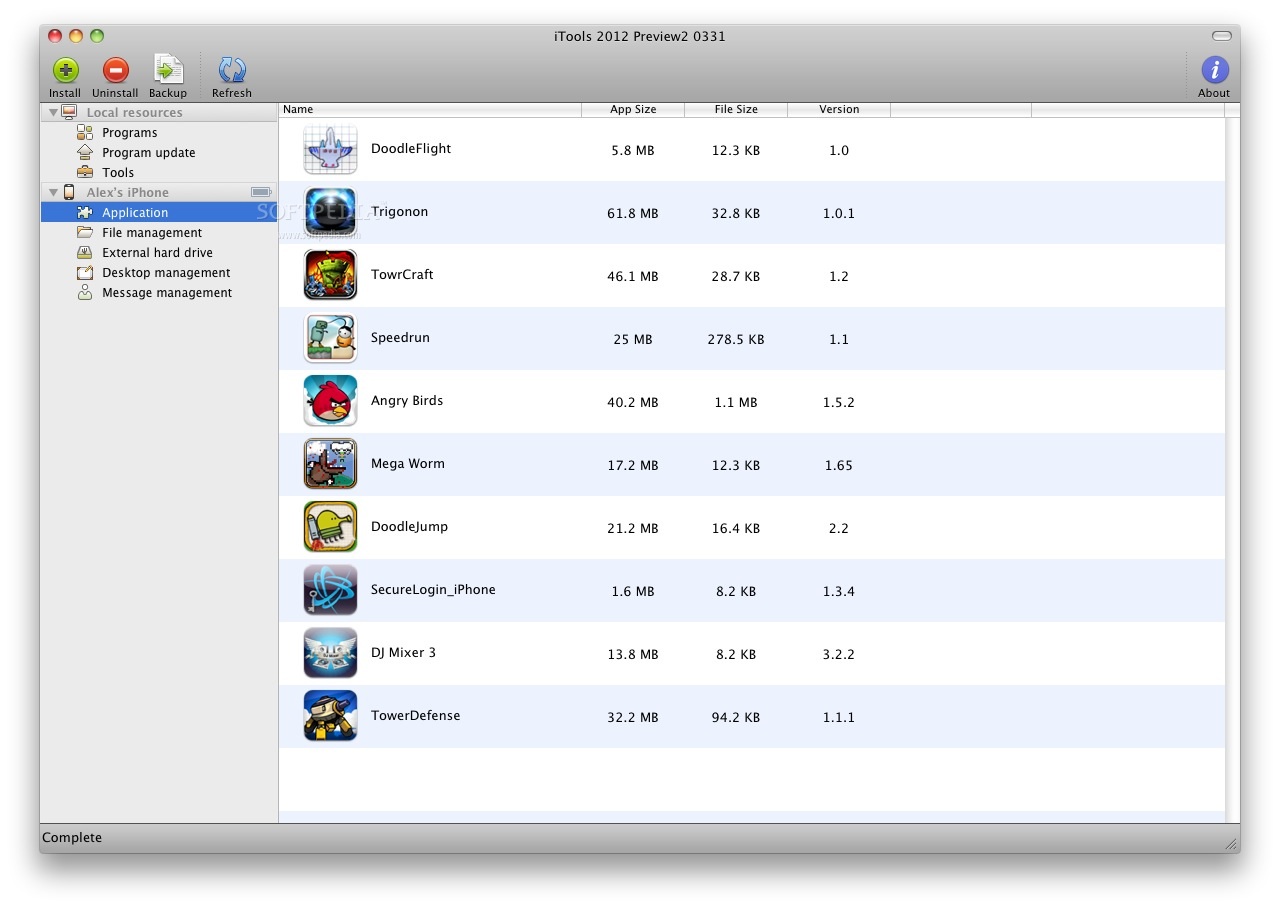
Task: Click the 61.8 MB app size cell
Action: coord(633,213)
